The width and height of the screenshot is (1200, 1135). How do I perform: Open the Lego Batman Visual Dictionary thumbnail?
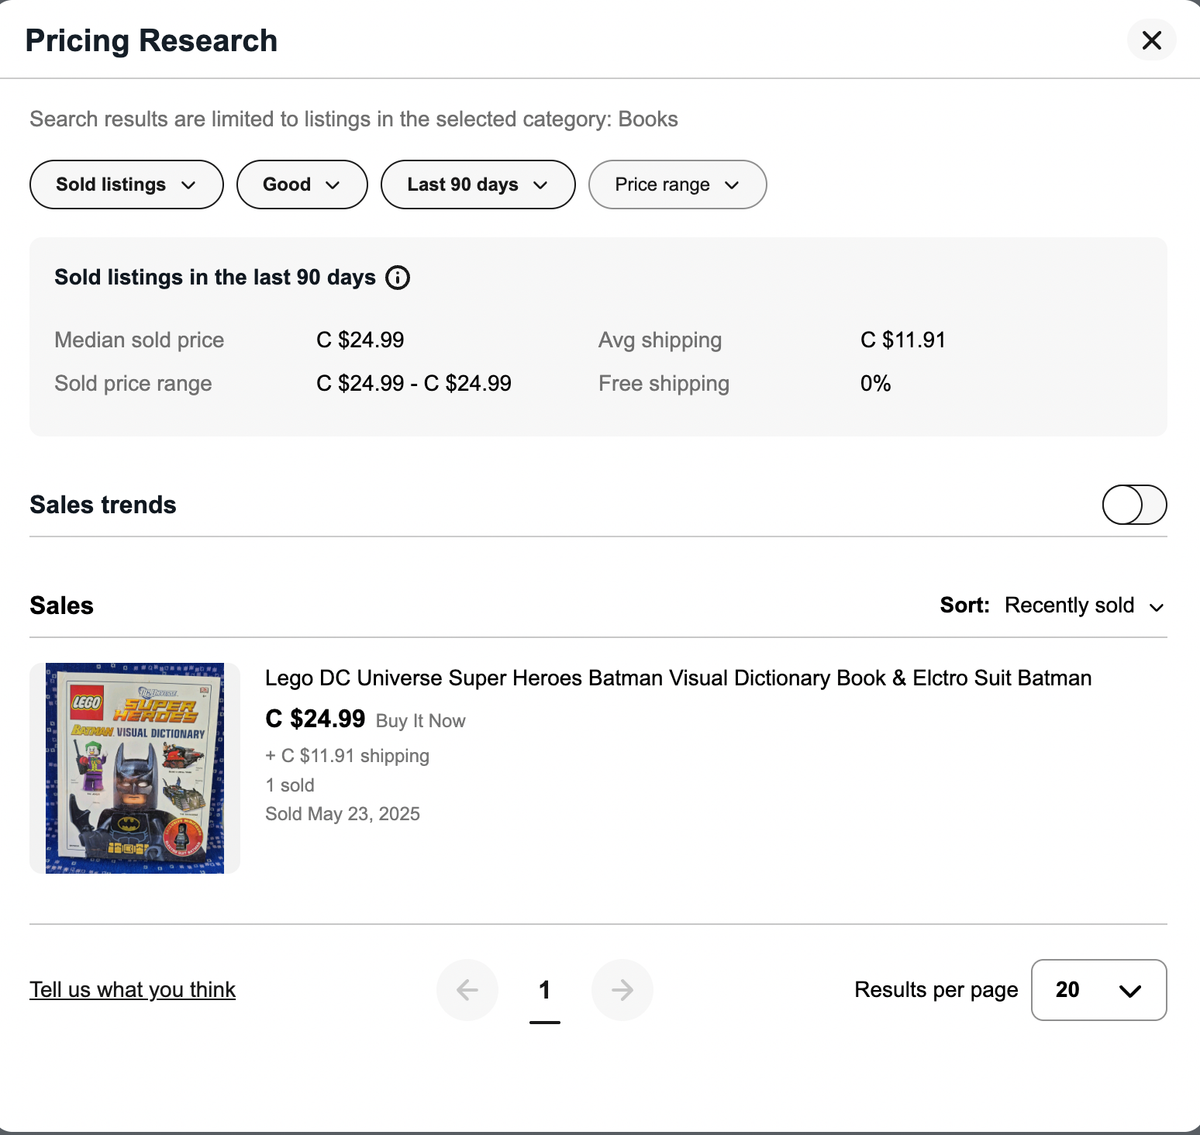[135, 768]
